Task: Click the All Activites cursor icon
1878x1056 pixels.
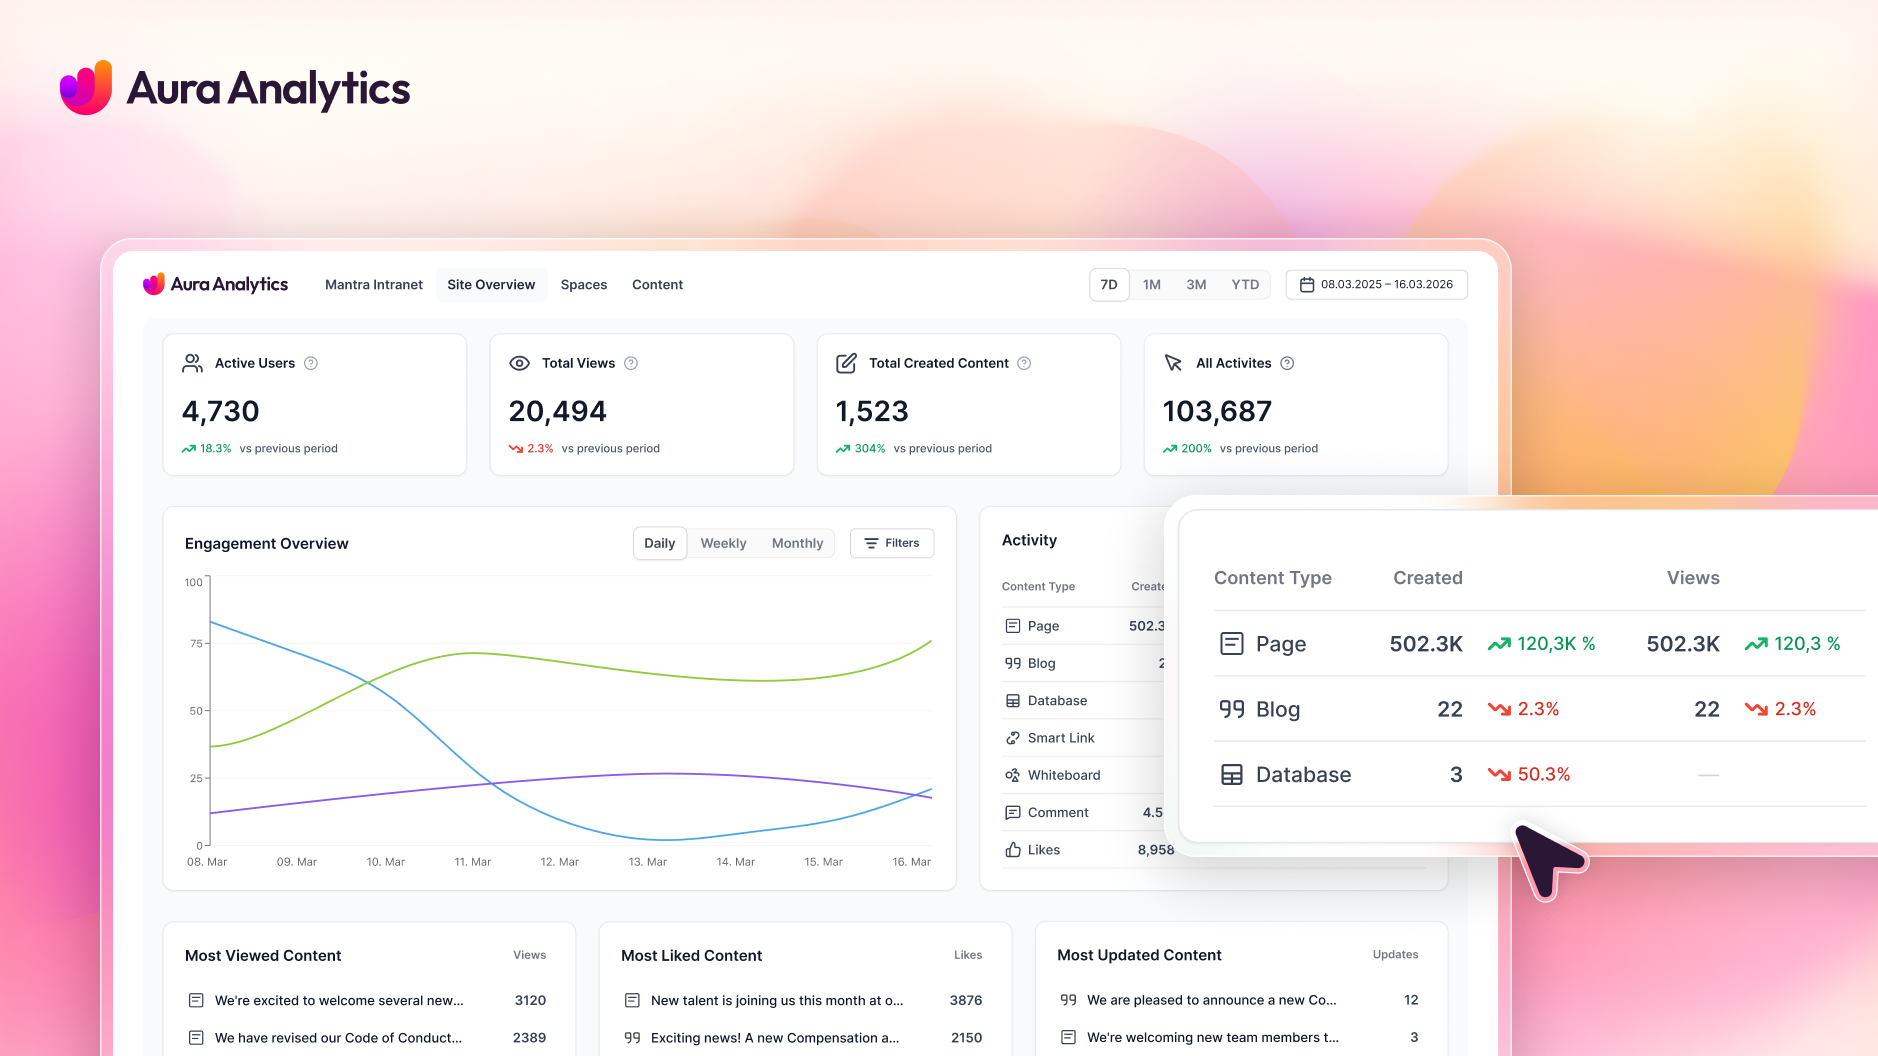Action: [x=1174, y=363]
